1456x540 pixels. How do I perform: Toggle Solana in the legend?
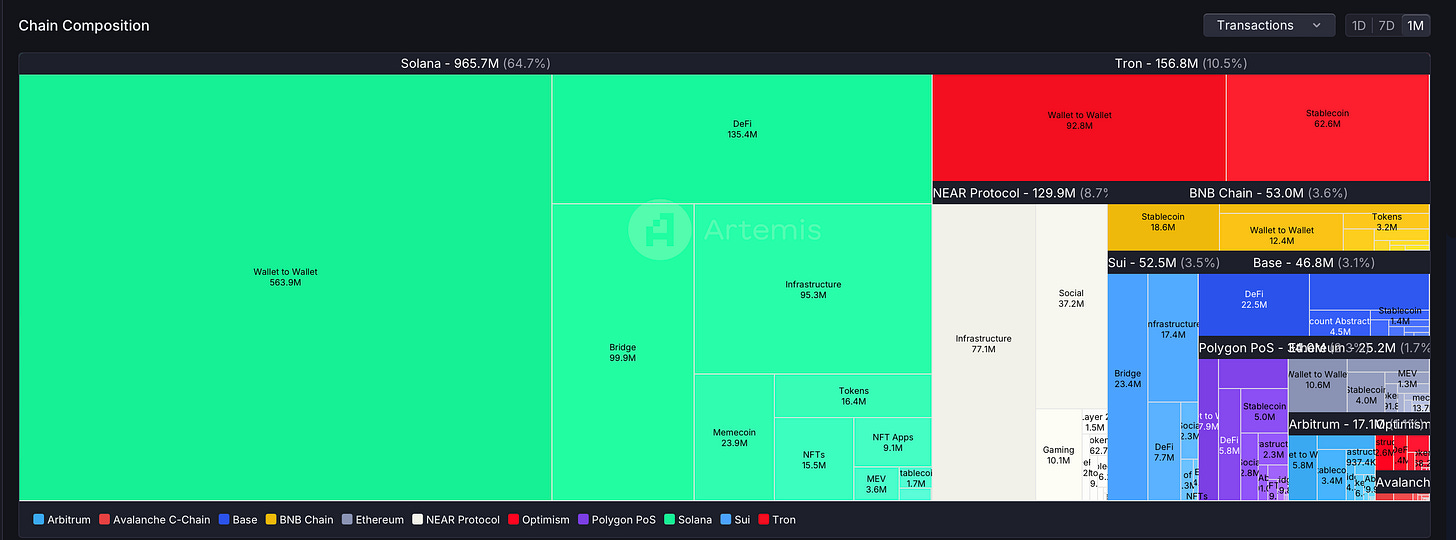click(688, 520)
